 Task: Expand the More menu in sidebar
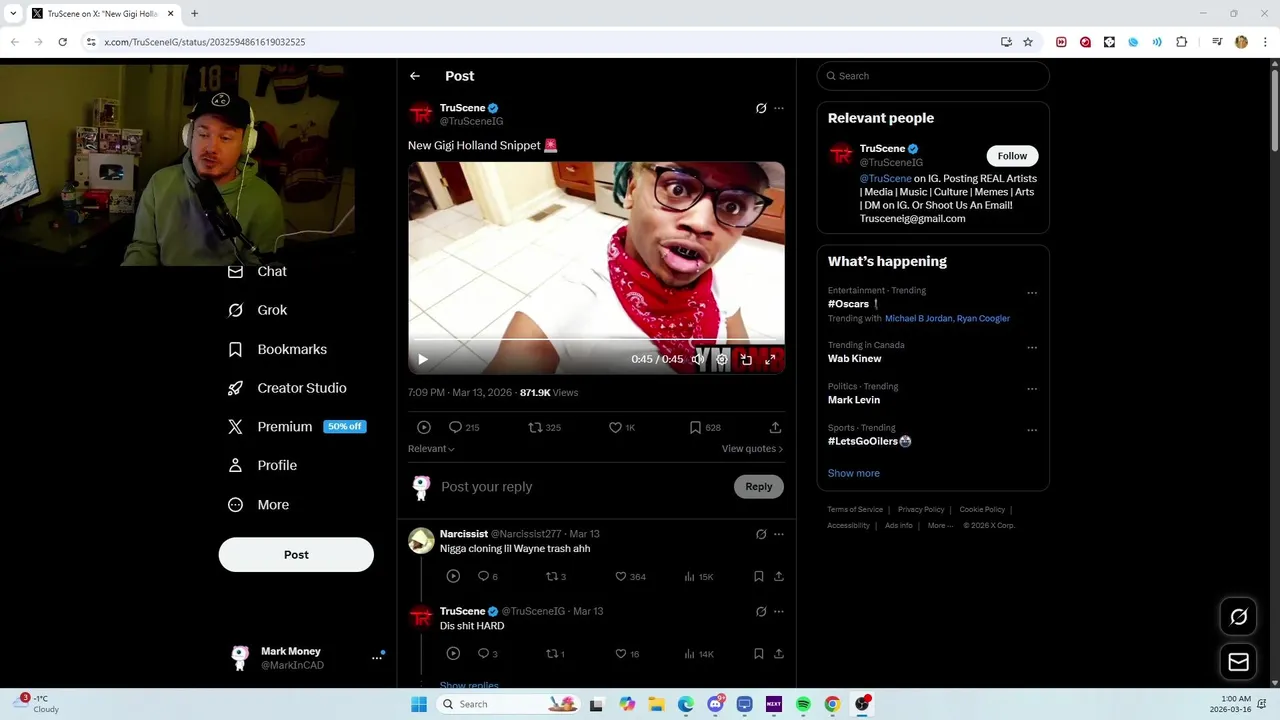pyautogui.click(x=258, y=505)
